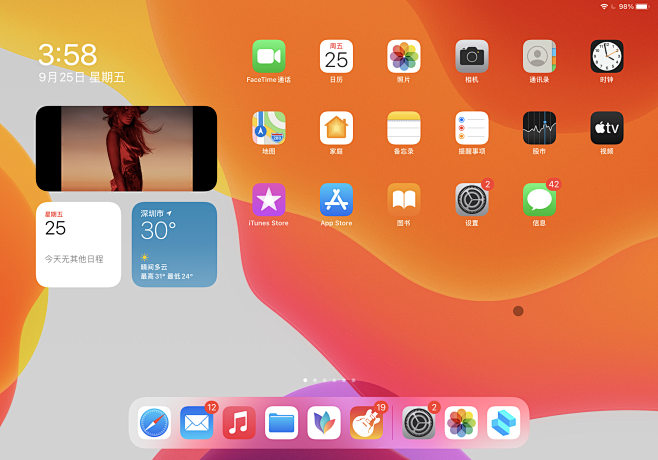Open the Reminders app
Viewport: 658px width, 460px height.
[x=472, y=128]
